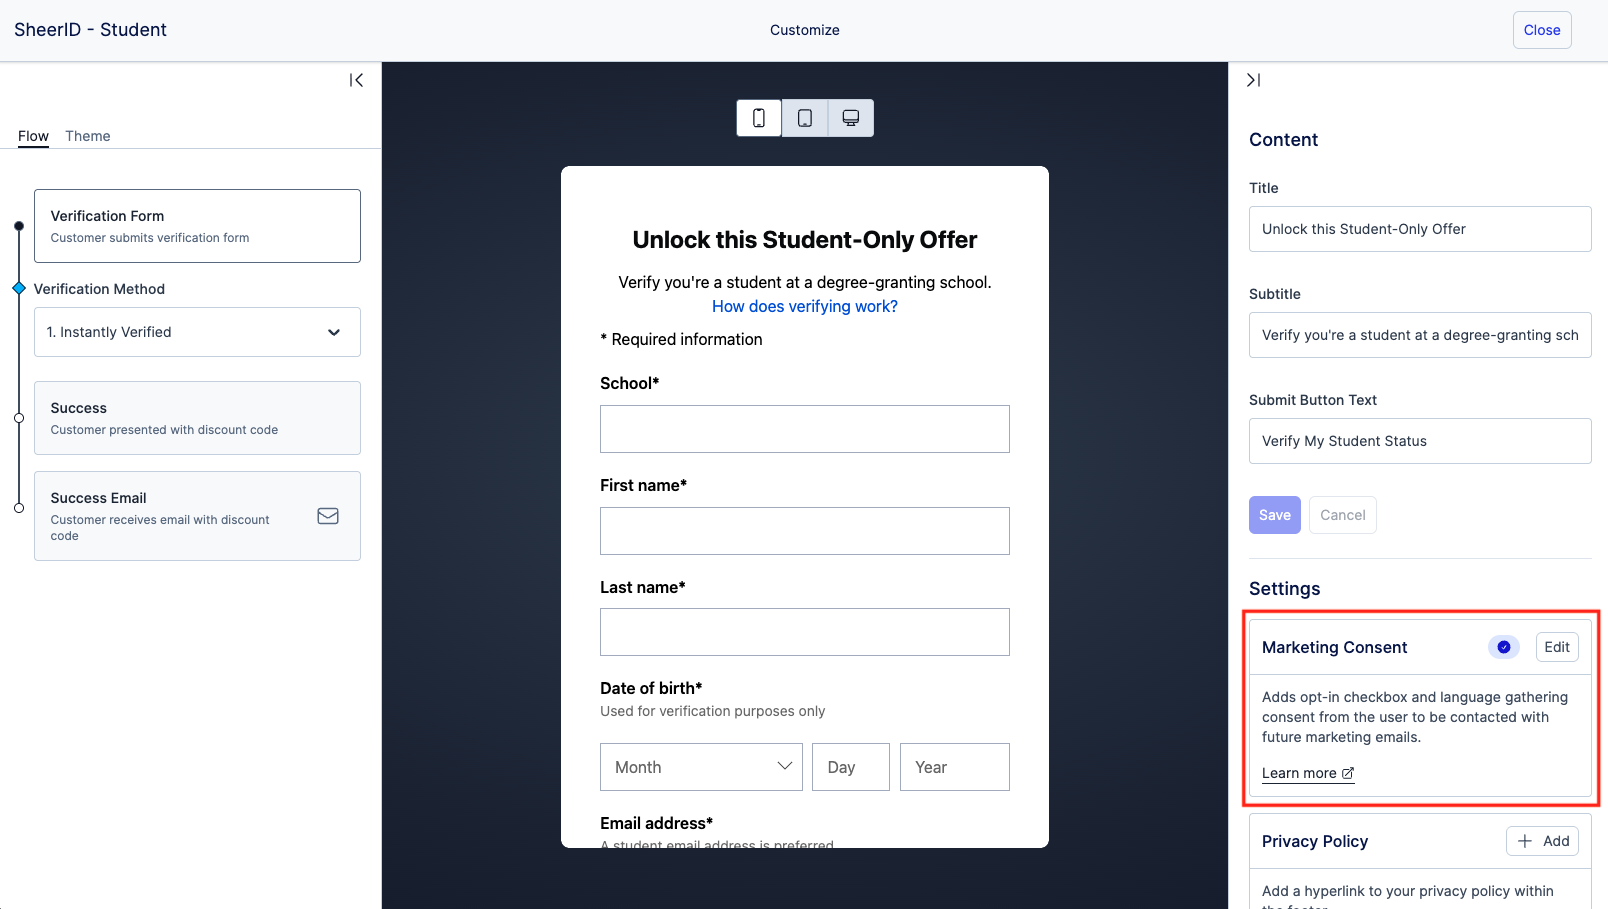This screenshot has width=1608, height=909.
Task: Select the Flow tab
Action: [x=33, y=136]
